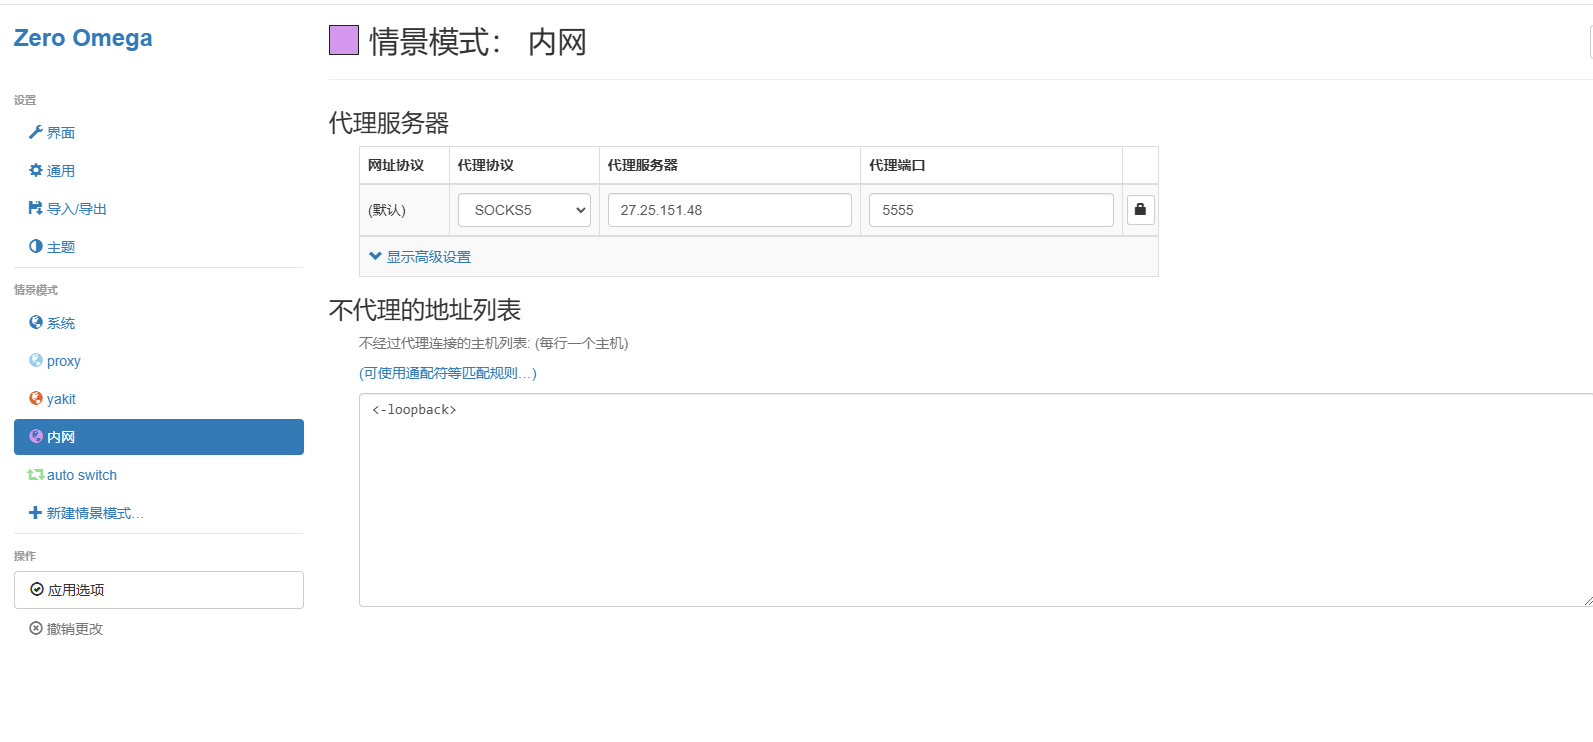Click the plus icon beside 新建情景模式
The height and width of the screenshot is (742, 1593).
(36, 512)
